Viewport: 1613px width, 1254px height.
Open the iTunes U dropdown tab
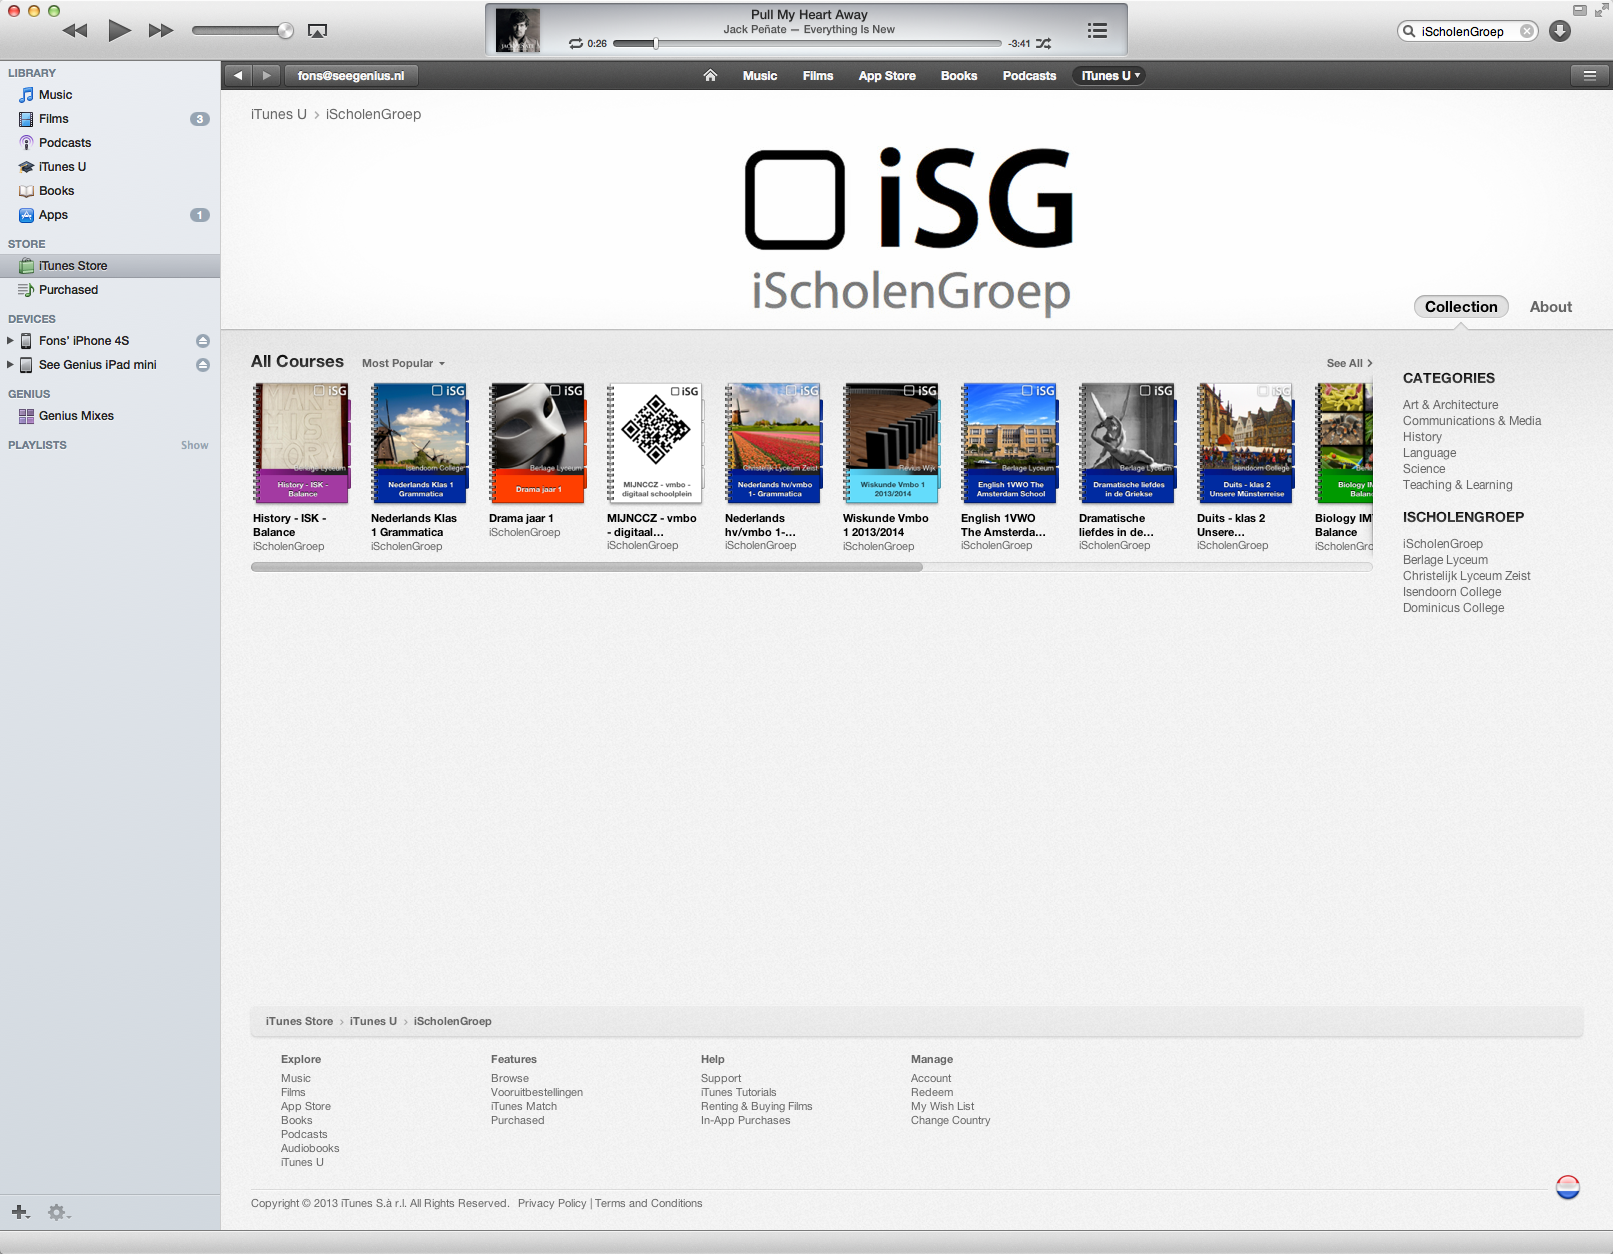[x=1110, y=76]
